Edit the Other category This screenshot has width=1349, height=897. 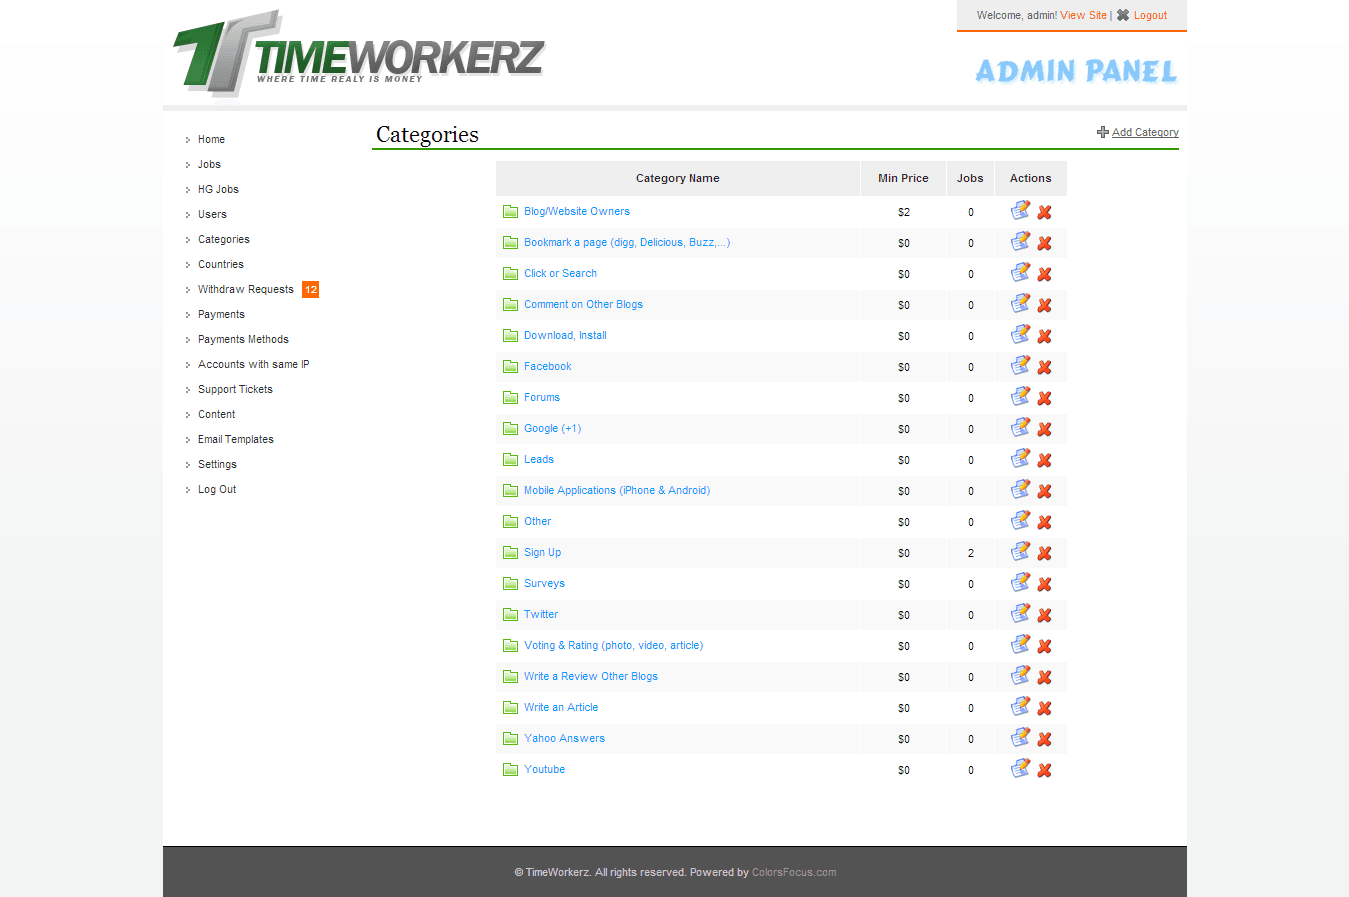click(1020, 521)
